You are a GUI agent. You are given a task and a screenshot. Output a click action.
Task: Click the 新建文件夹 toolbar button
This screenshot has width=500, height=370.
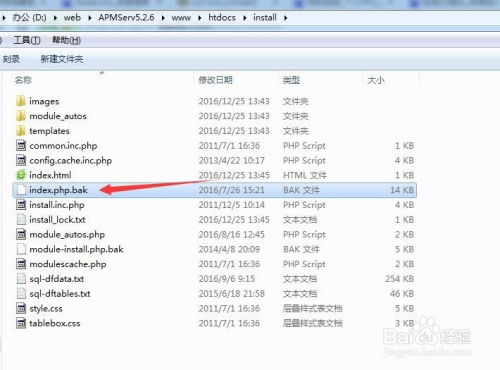click(x=62, y=59)
